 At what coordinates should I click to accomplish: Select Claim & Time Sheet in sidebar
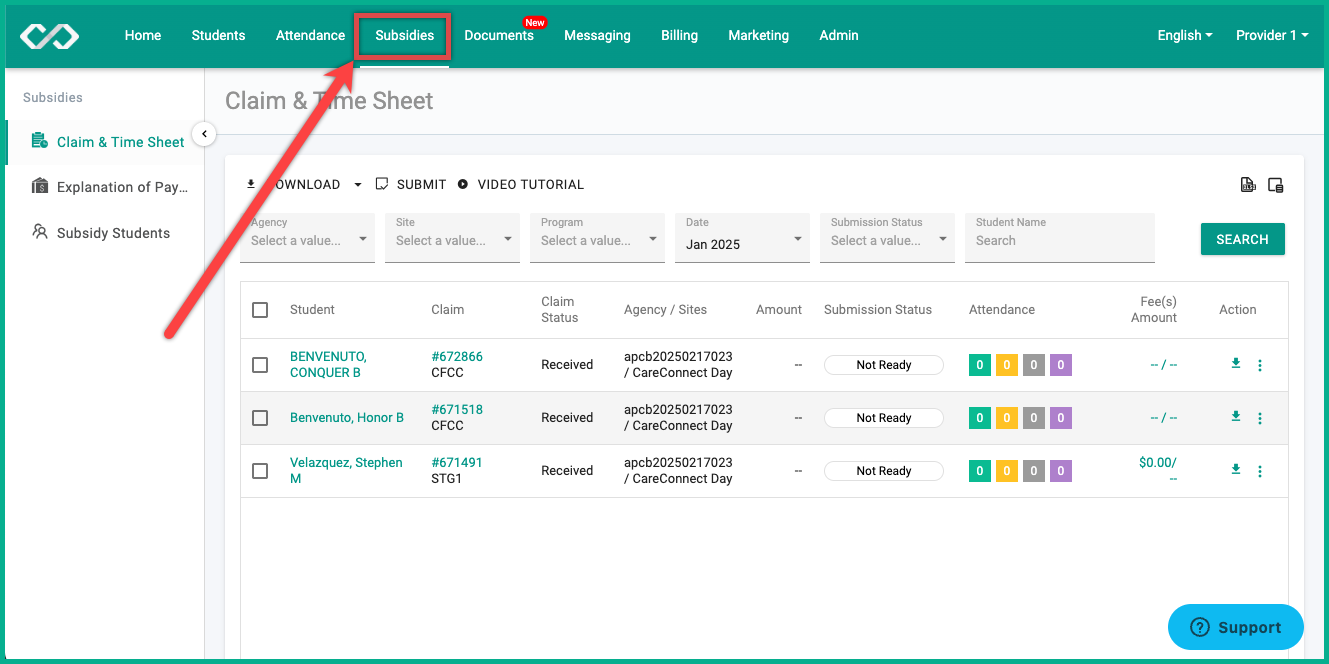tap(107, 142)
